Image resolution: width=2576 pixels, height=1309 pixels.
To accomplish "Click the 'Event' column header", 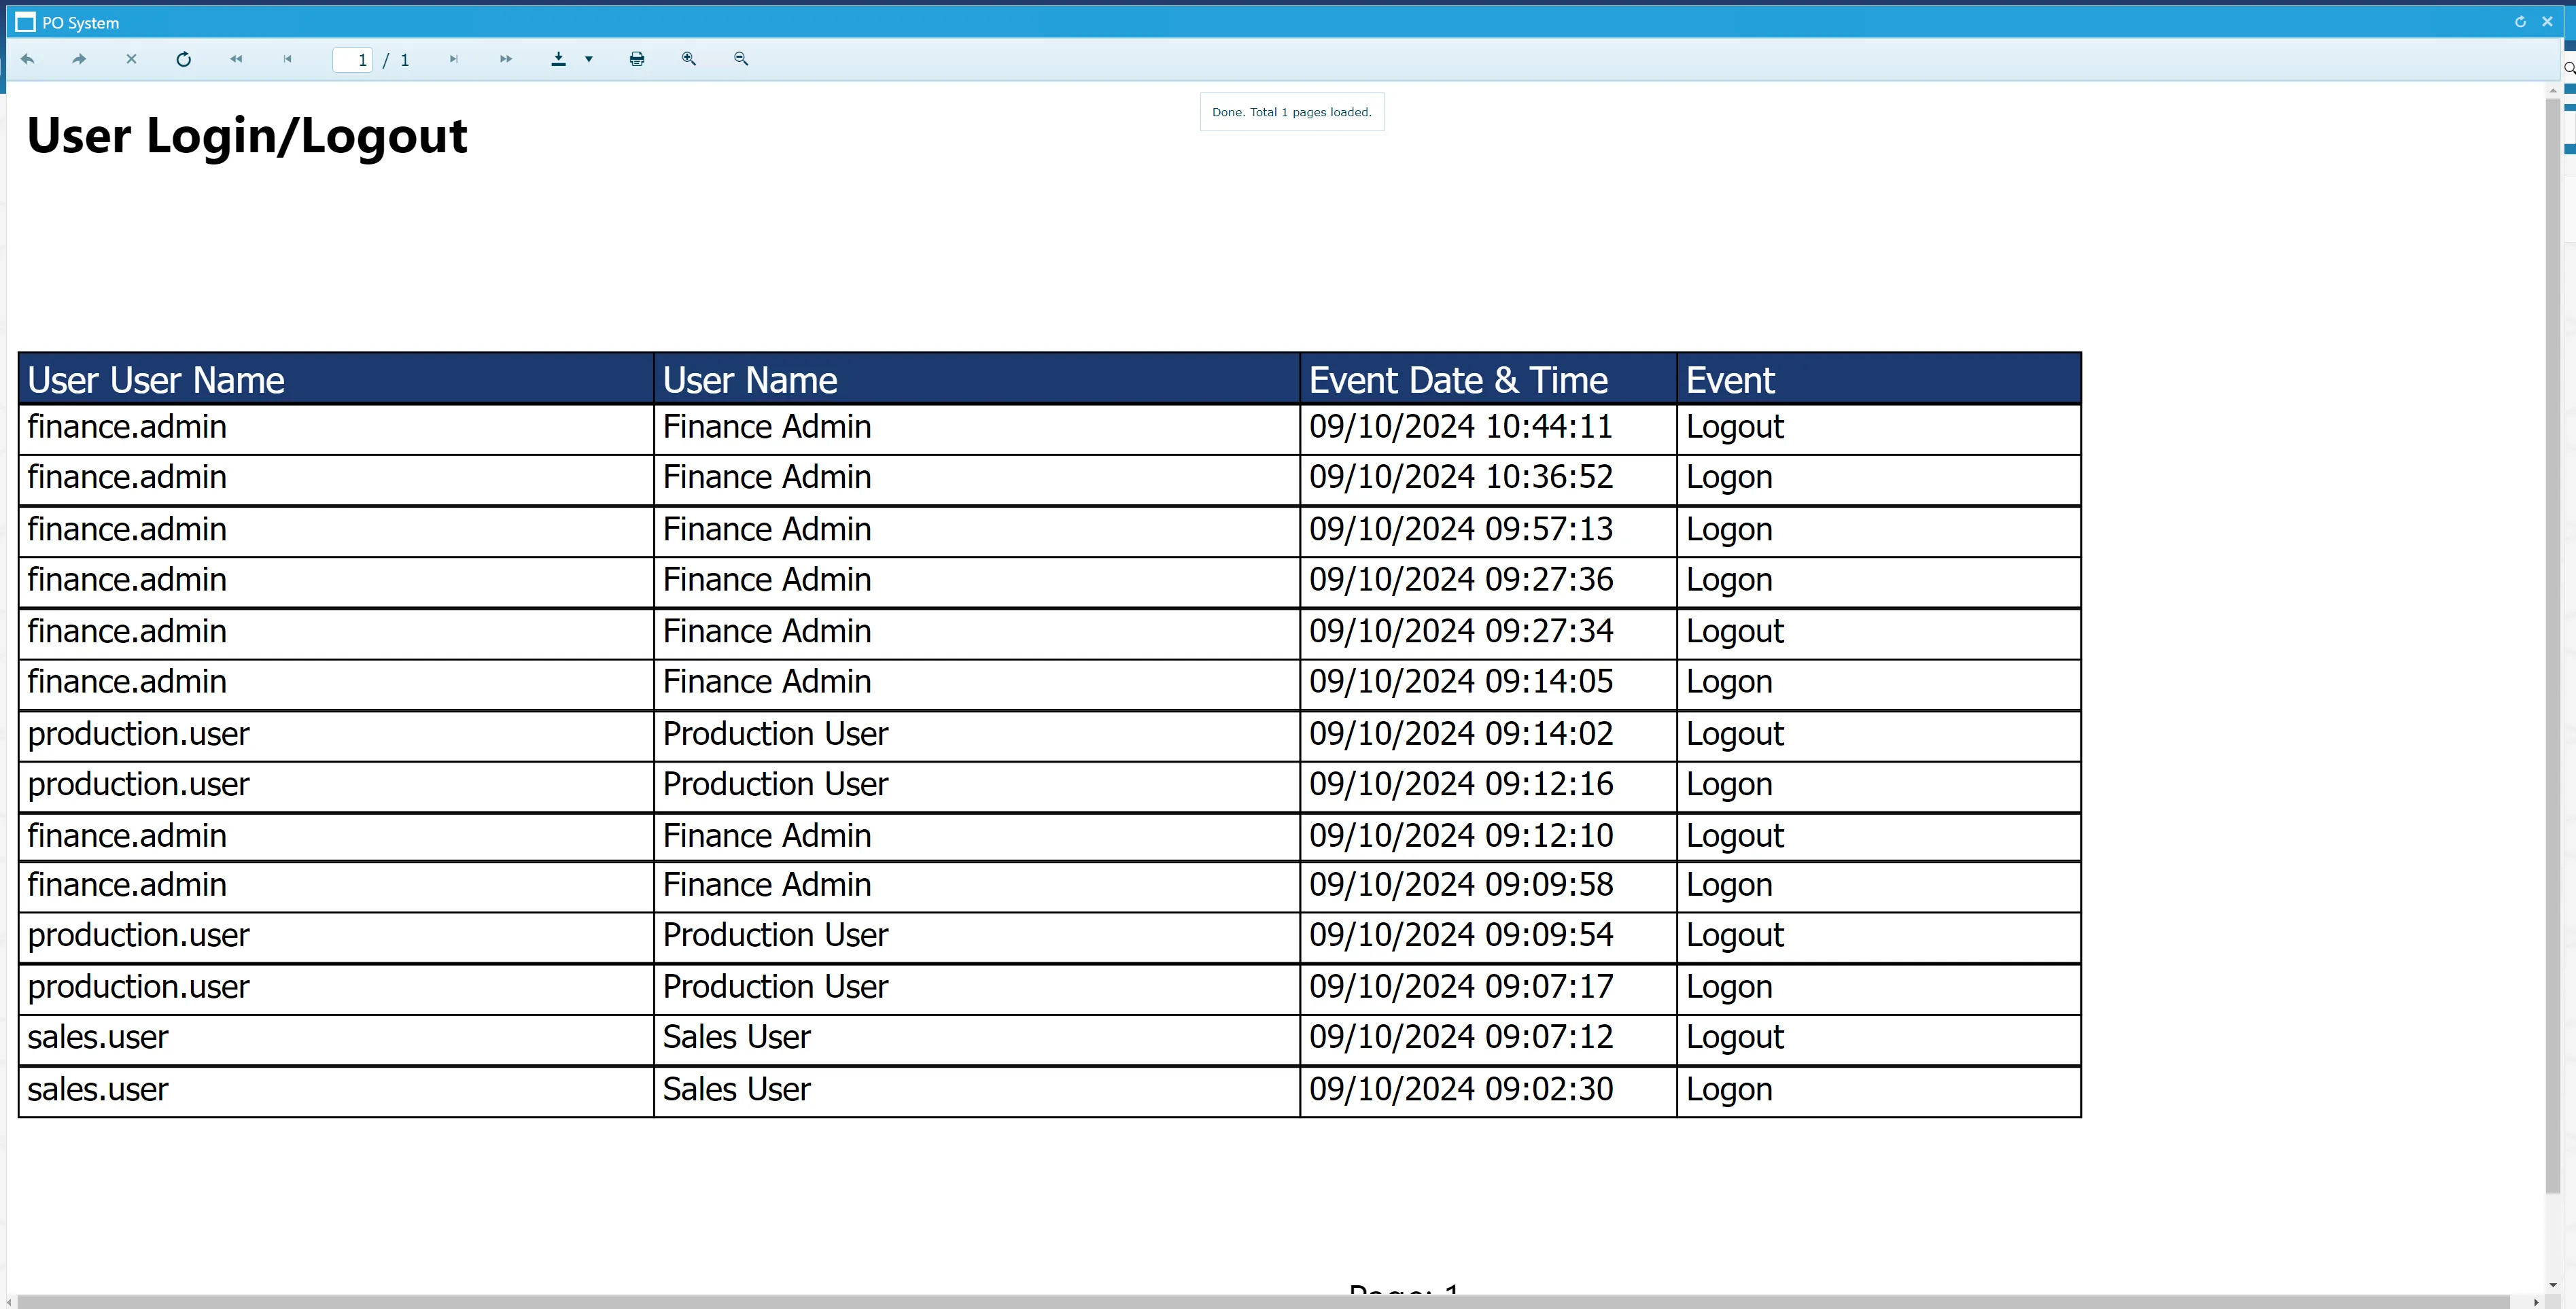I will [1879, 380].
